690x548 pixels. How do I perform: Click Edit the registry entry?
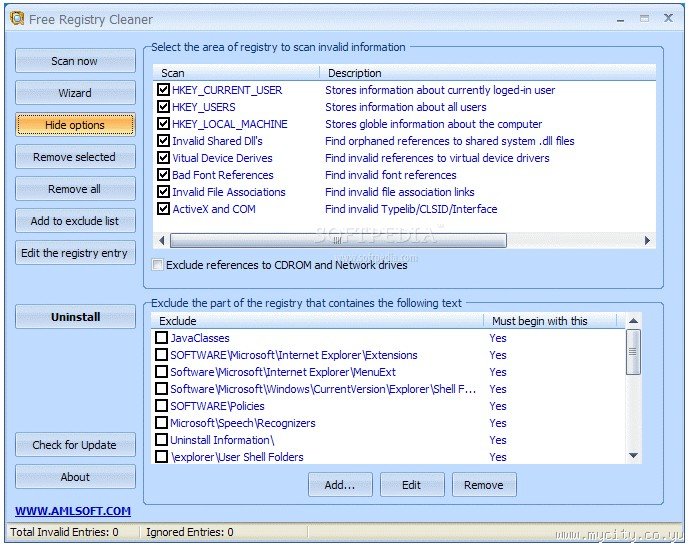(75, 253)
